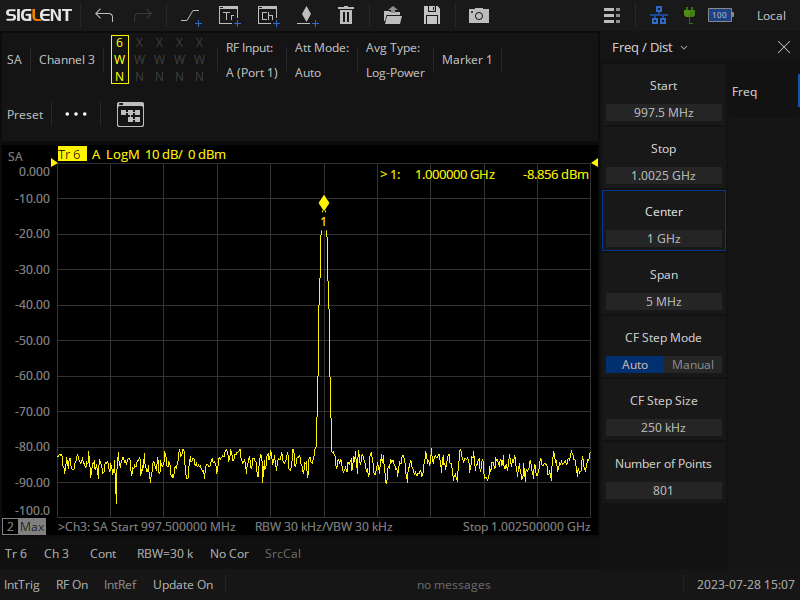Add a new measurement step icon
The width and height of the screenshot is (800, 600).
coord(191,16)
